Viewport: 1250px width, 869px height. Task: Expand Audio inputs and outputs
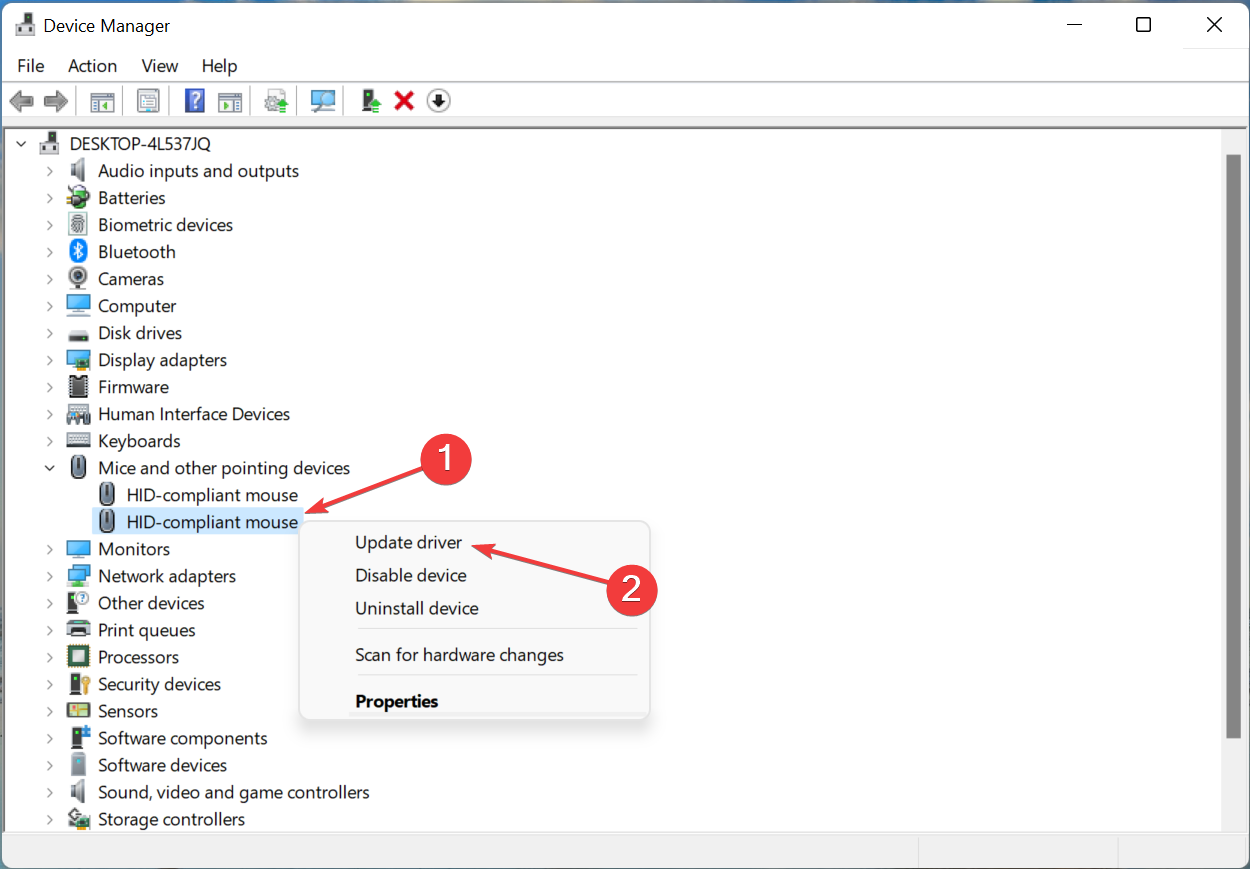tap(49, 171)
